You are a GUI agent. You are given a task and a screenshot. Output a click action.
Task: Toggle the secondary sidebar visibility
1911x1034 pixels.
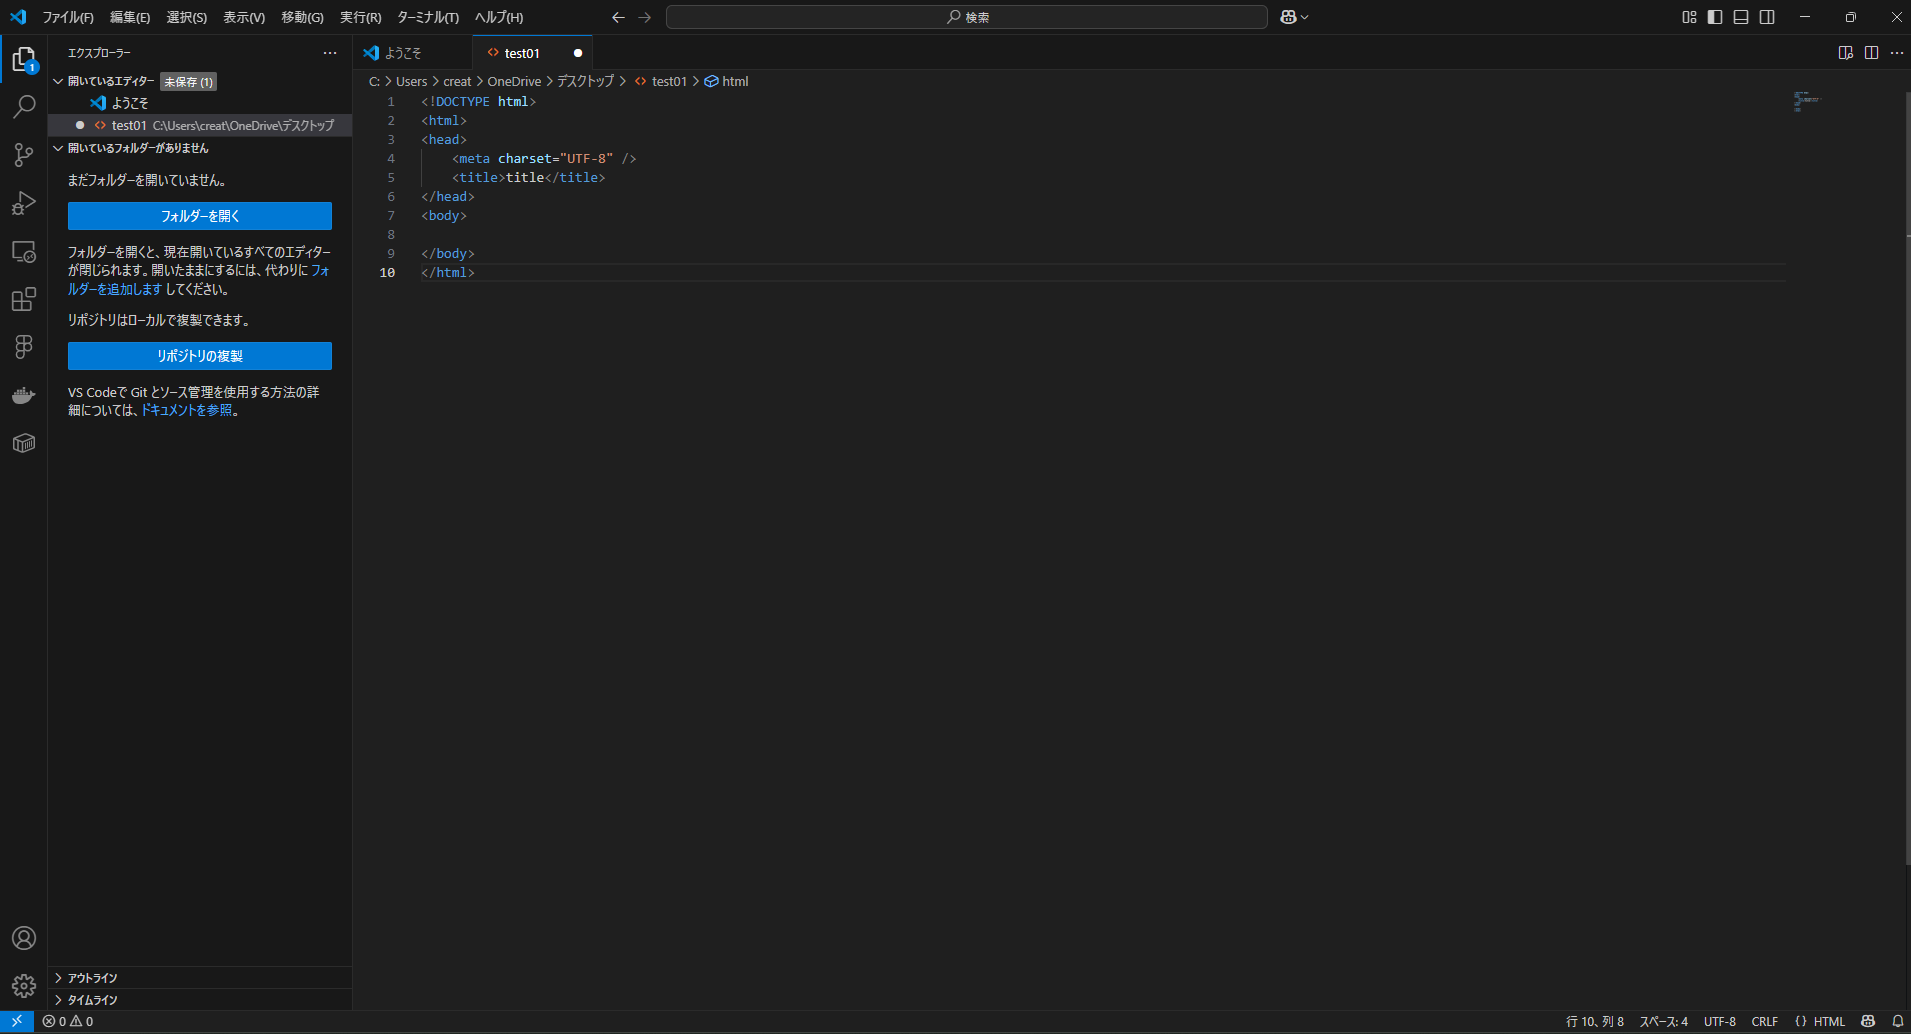1766,17
